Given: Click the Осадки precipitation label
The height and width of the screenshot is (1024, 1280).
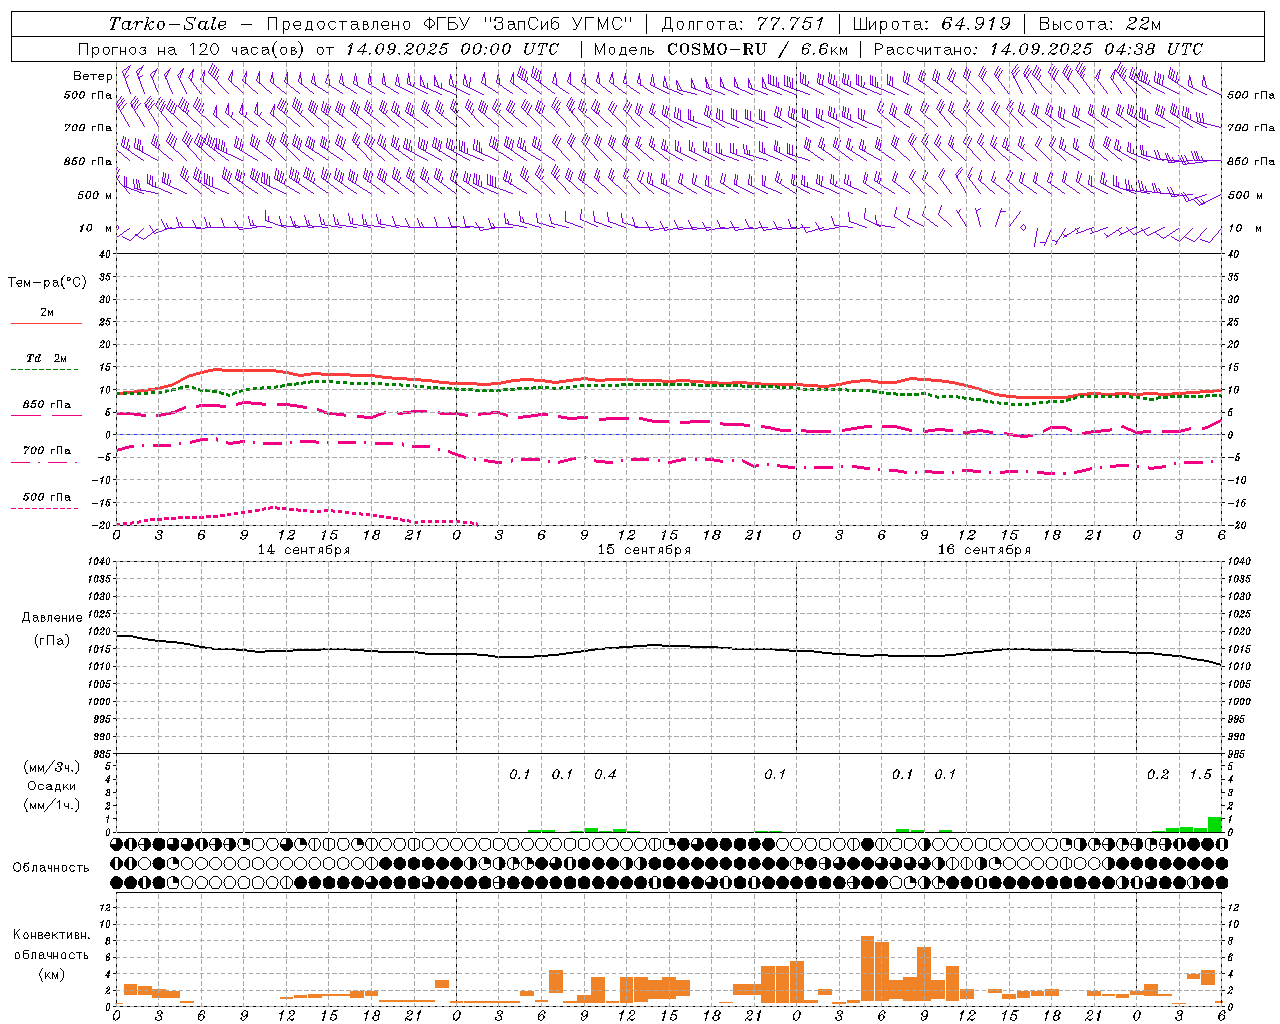Looking at the screenshot, I should [x=52, y=786].
